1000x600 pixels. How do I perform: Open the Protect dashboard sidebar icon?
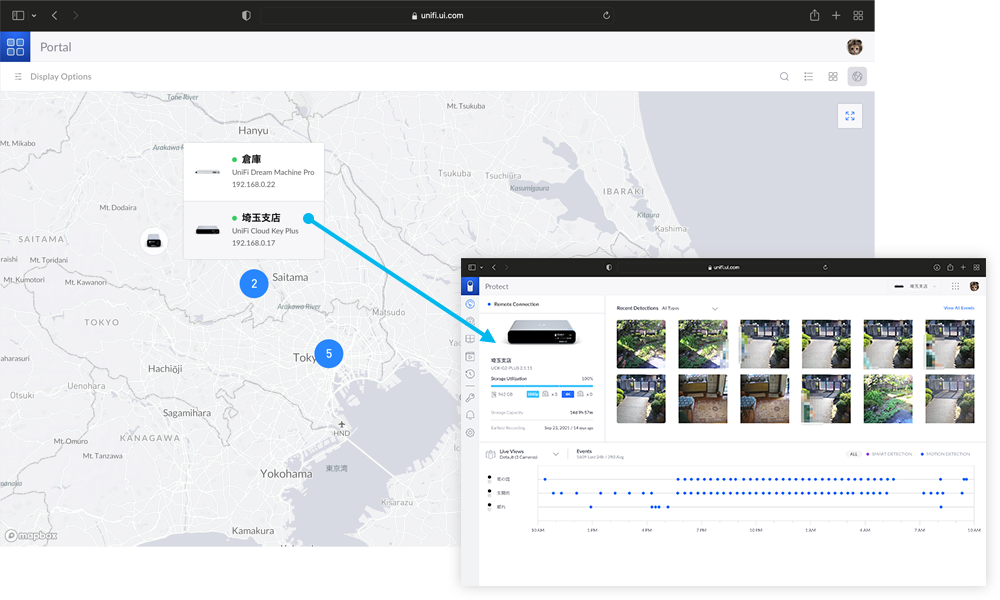470,304
